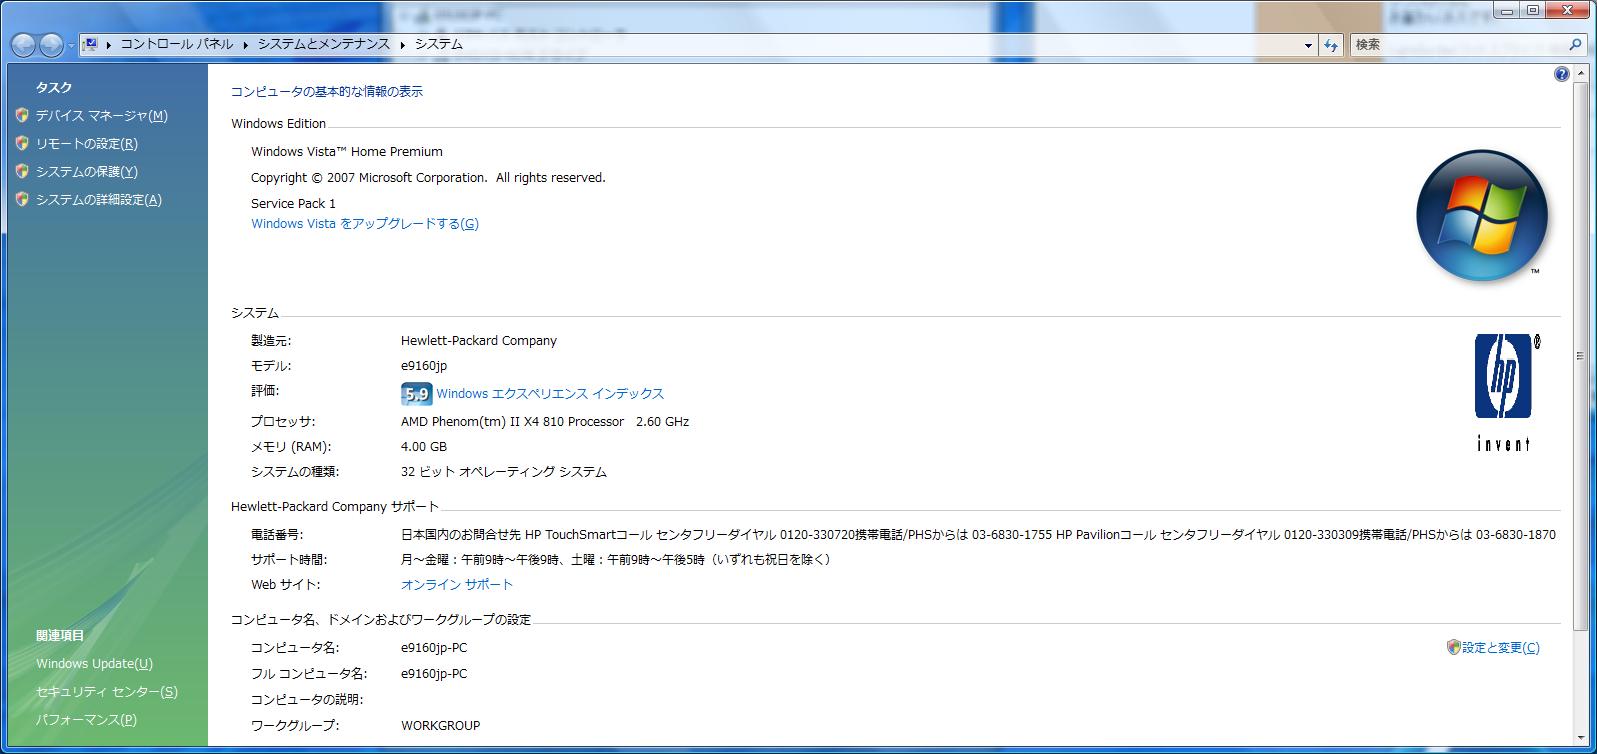Click the WORKGROUP workgroup value
The image size is (1597, 754).
pos(440,726)
